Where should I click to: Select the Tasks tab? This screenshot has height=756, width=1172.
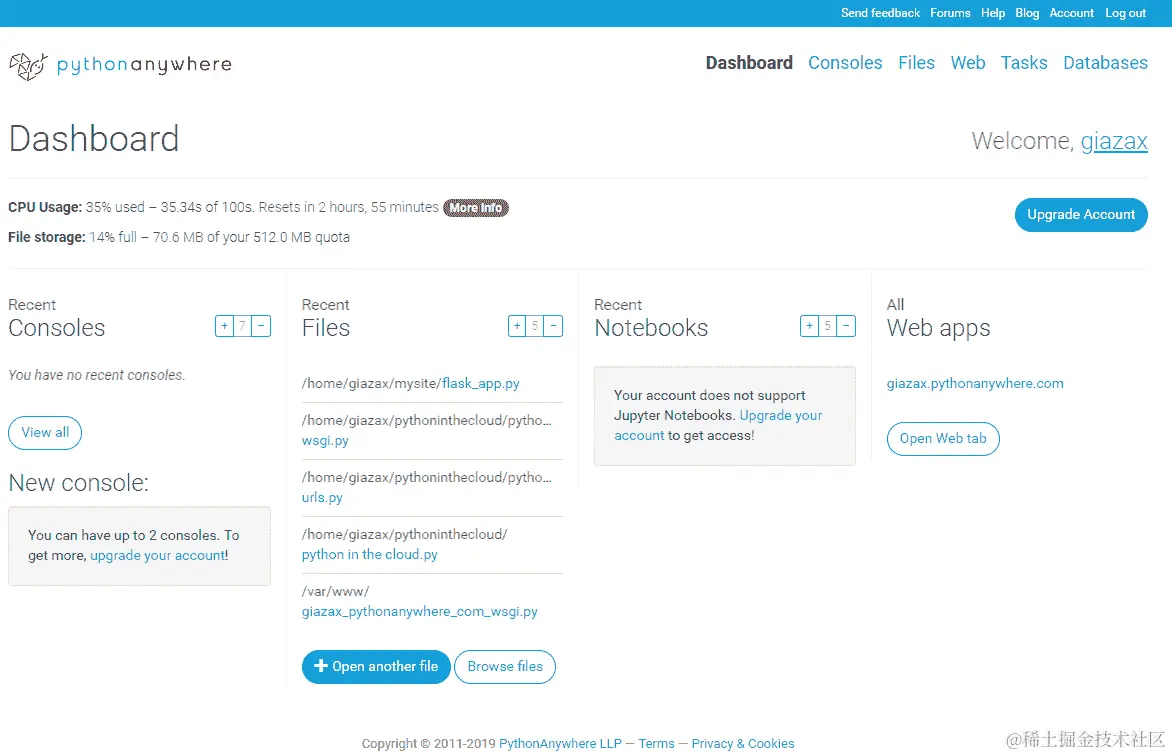pyautogui.click(x=1024, y=63)
